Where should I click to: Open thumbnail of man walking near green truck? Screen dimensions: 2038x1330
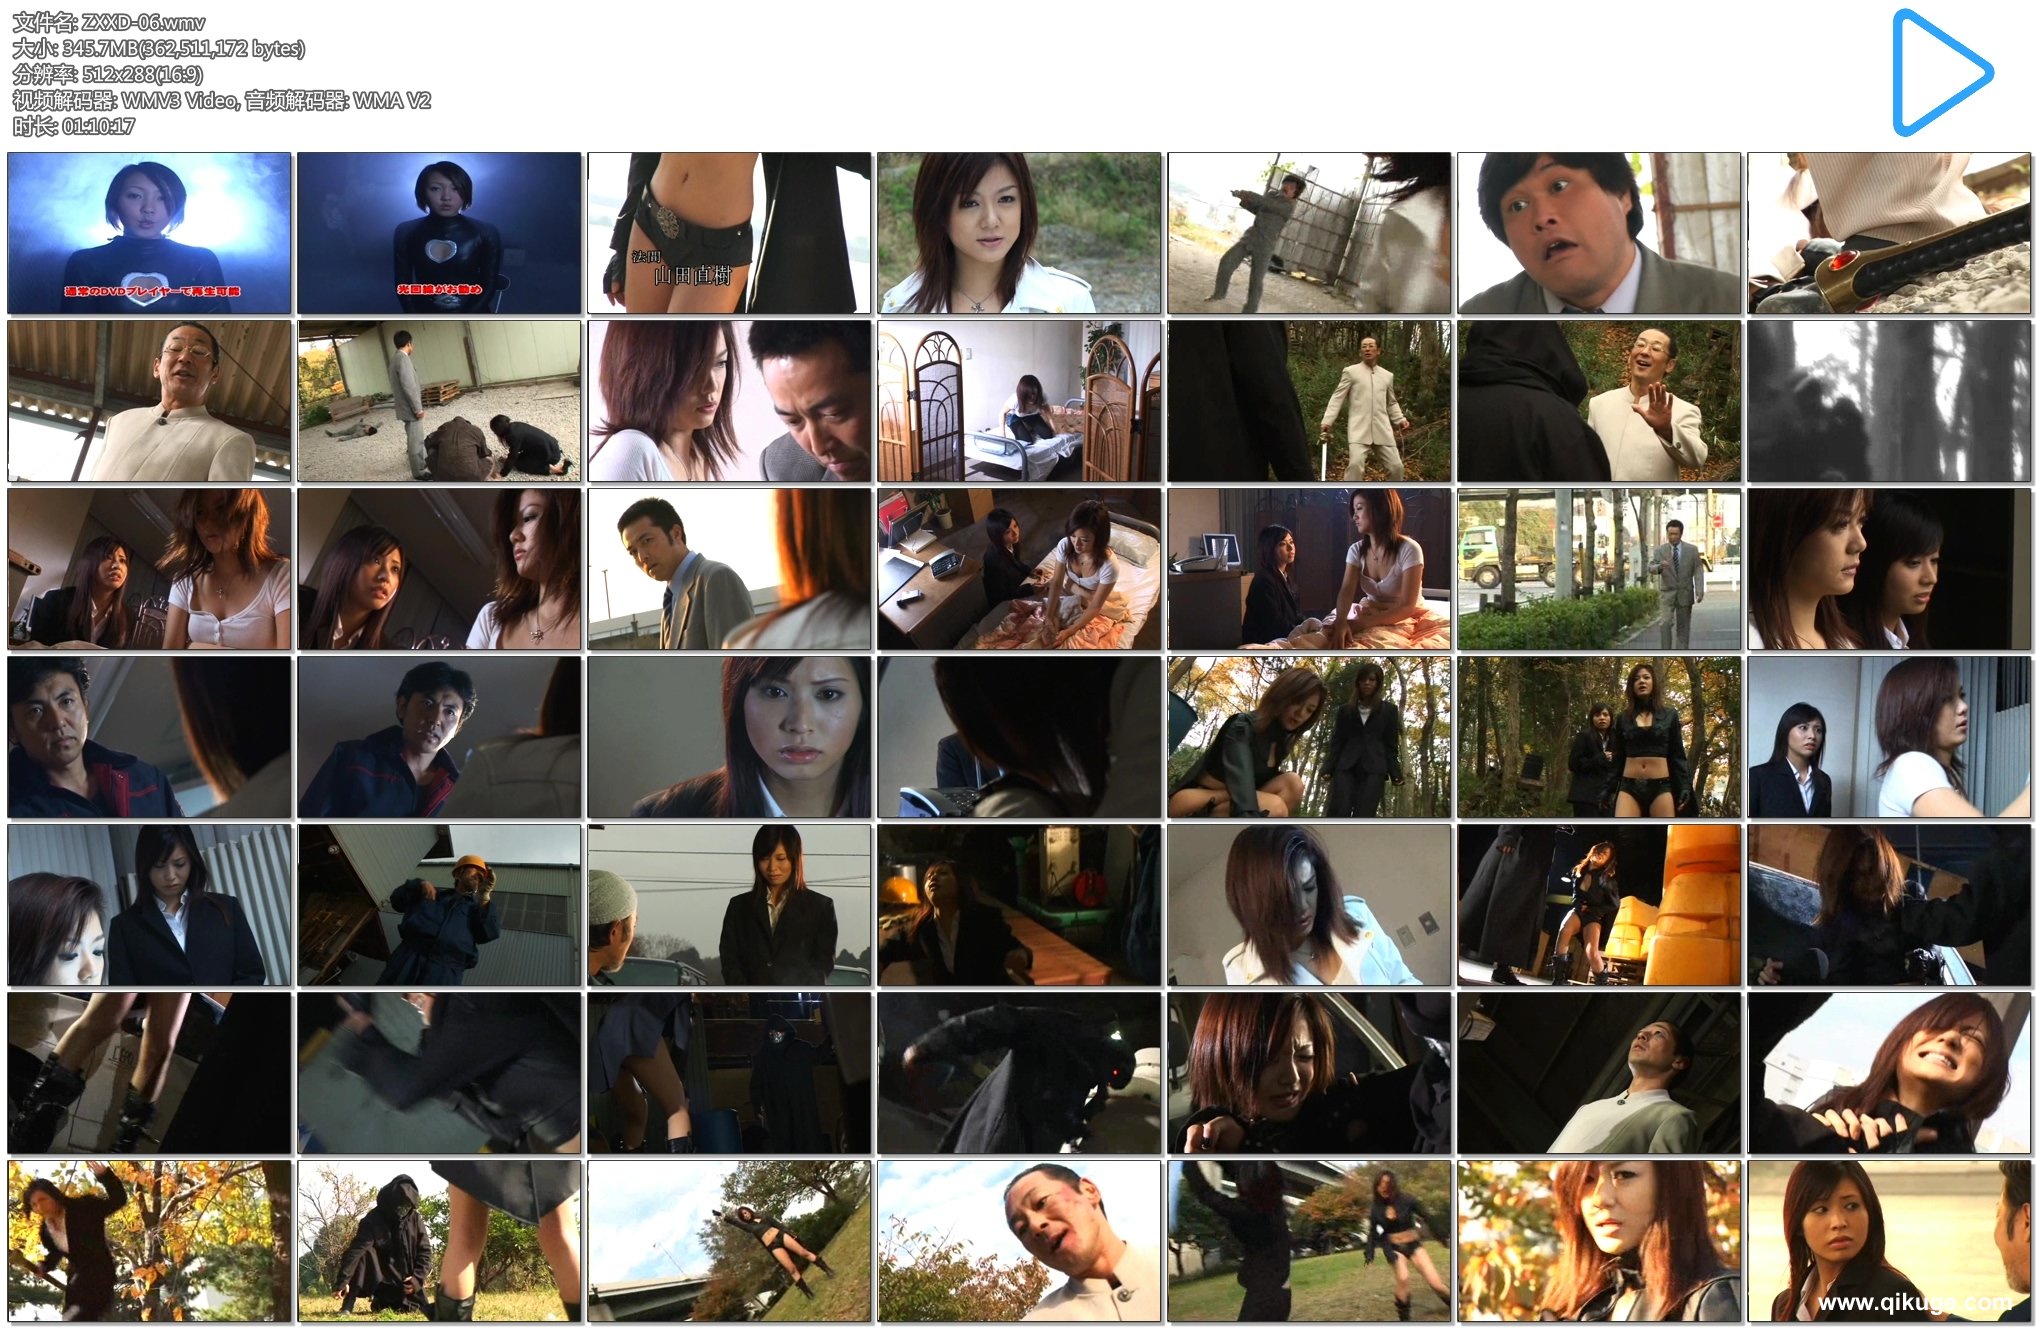1598,569
